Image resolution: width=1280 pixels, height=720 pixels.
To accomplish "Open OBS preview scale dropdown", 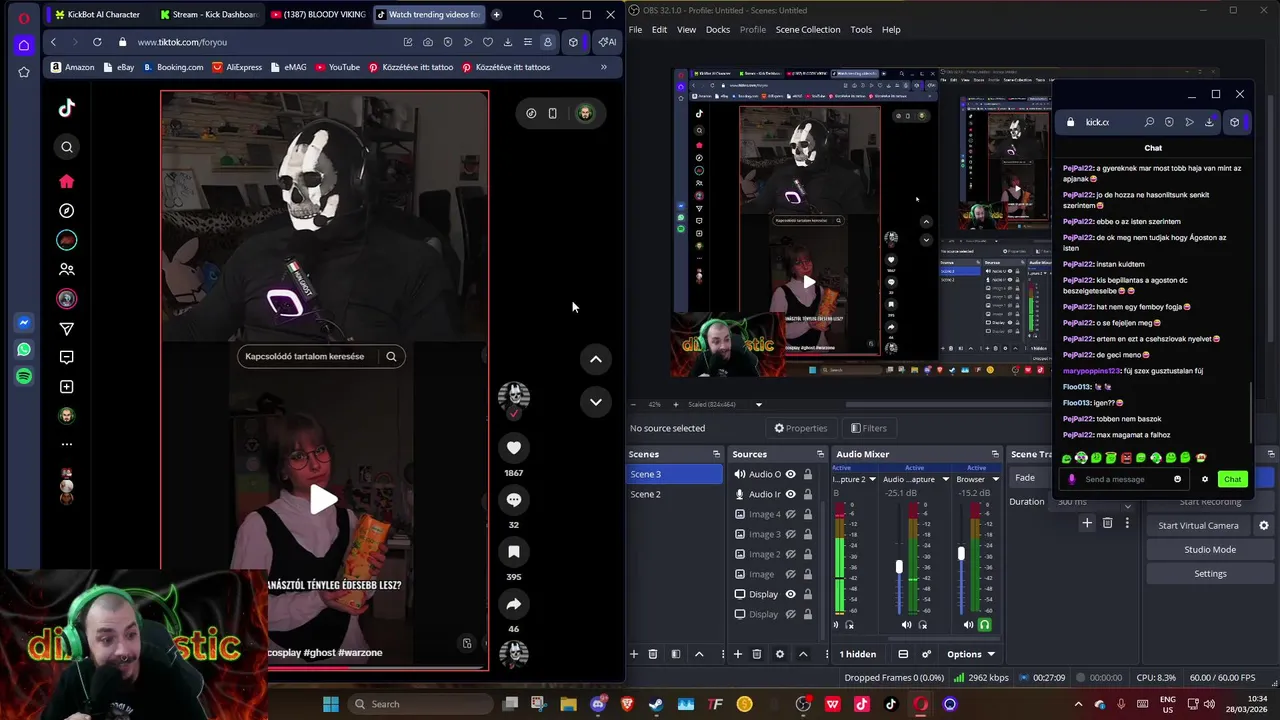I will 758,404.
